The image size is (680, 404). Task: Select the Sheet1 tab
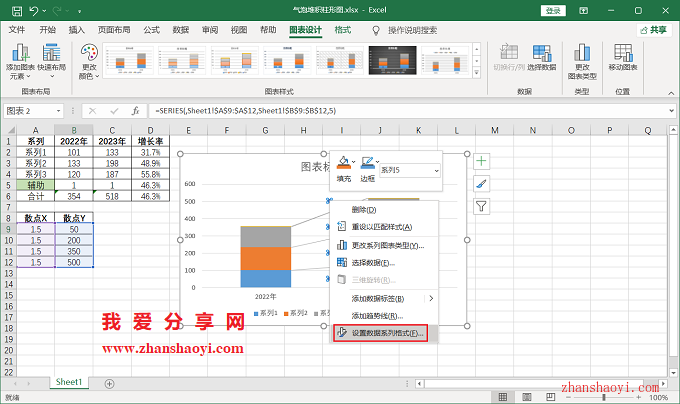[69, 382]
